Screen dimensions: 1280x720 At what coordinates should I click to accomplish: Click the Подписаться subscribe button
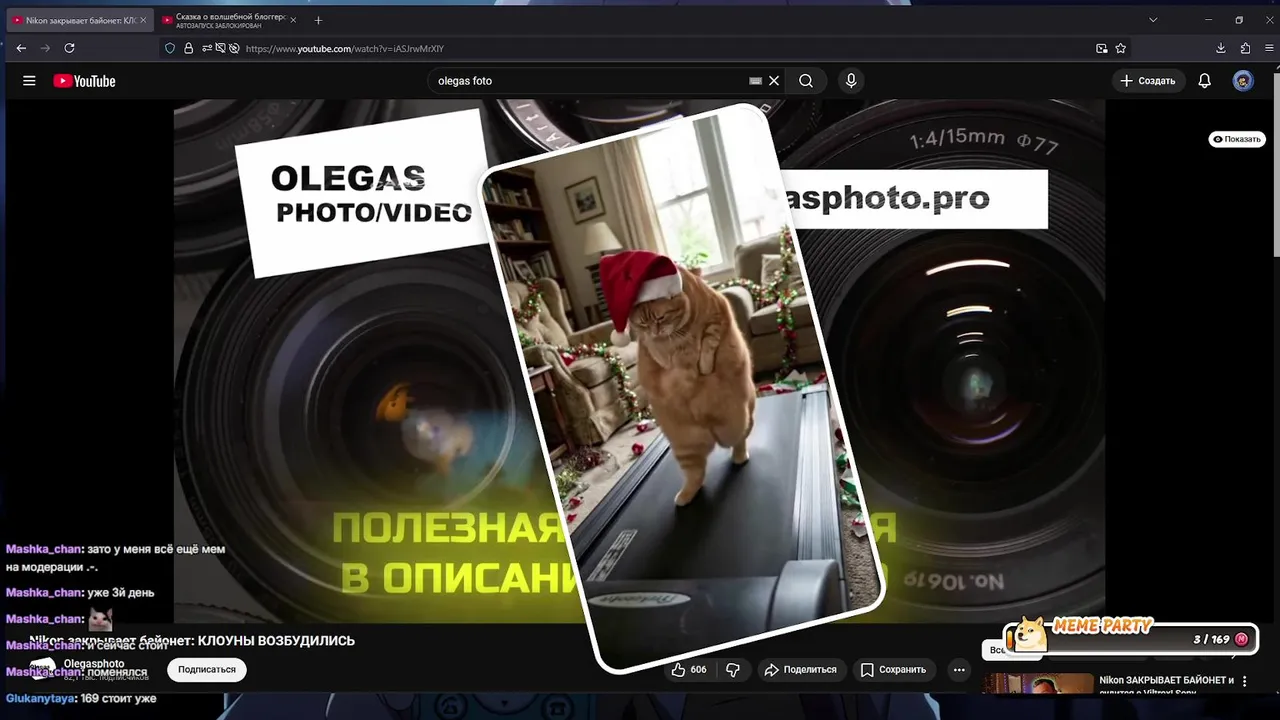207,670
